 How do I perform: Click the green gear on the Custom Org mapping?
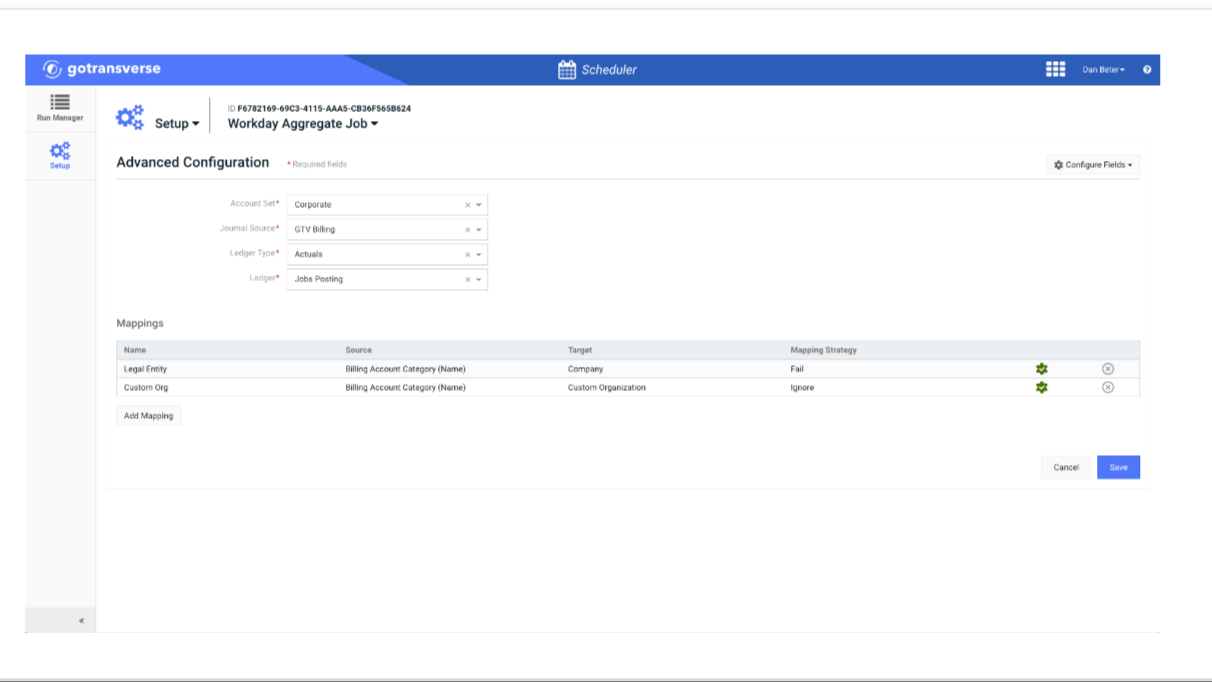coord(1043,388)
